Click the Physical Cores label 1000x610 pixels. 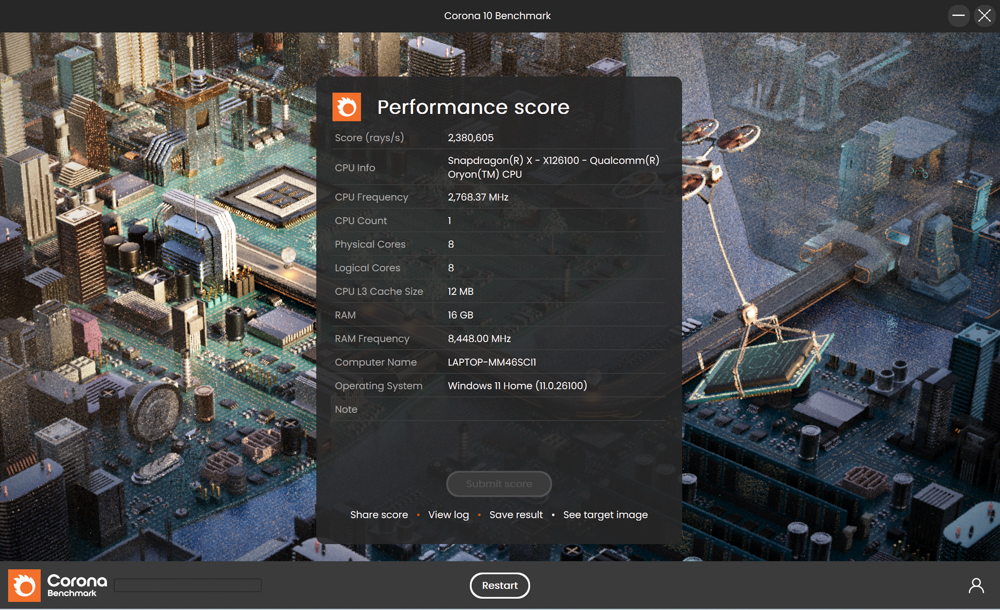coord(370,244)
